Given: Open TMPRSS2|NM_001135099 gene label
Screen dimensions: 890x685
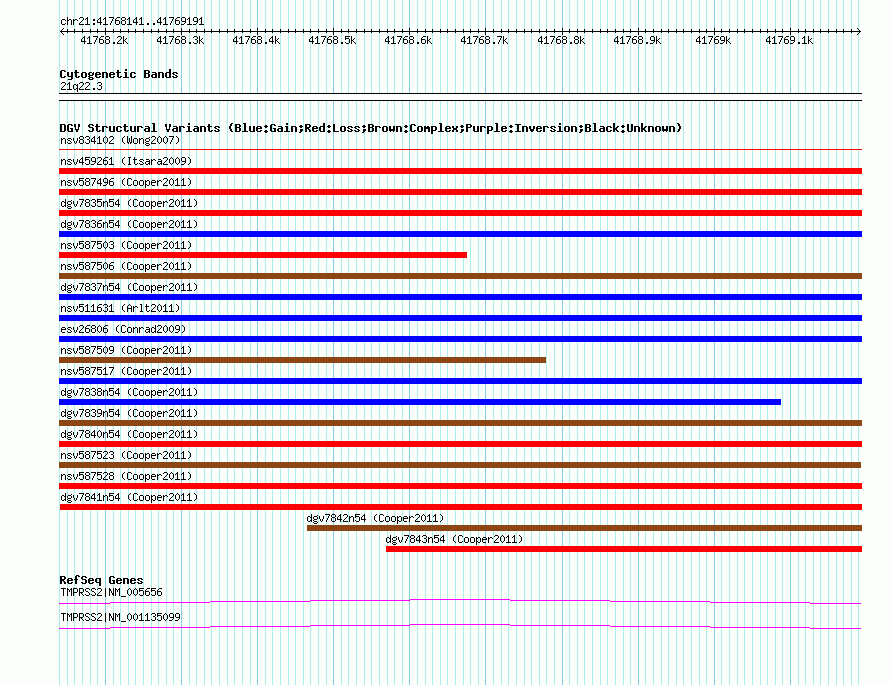Looking at the screenshot, I should point(120,617).
